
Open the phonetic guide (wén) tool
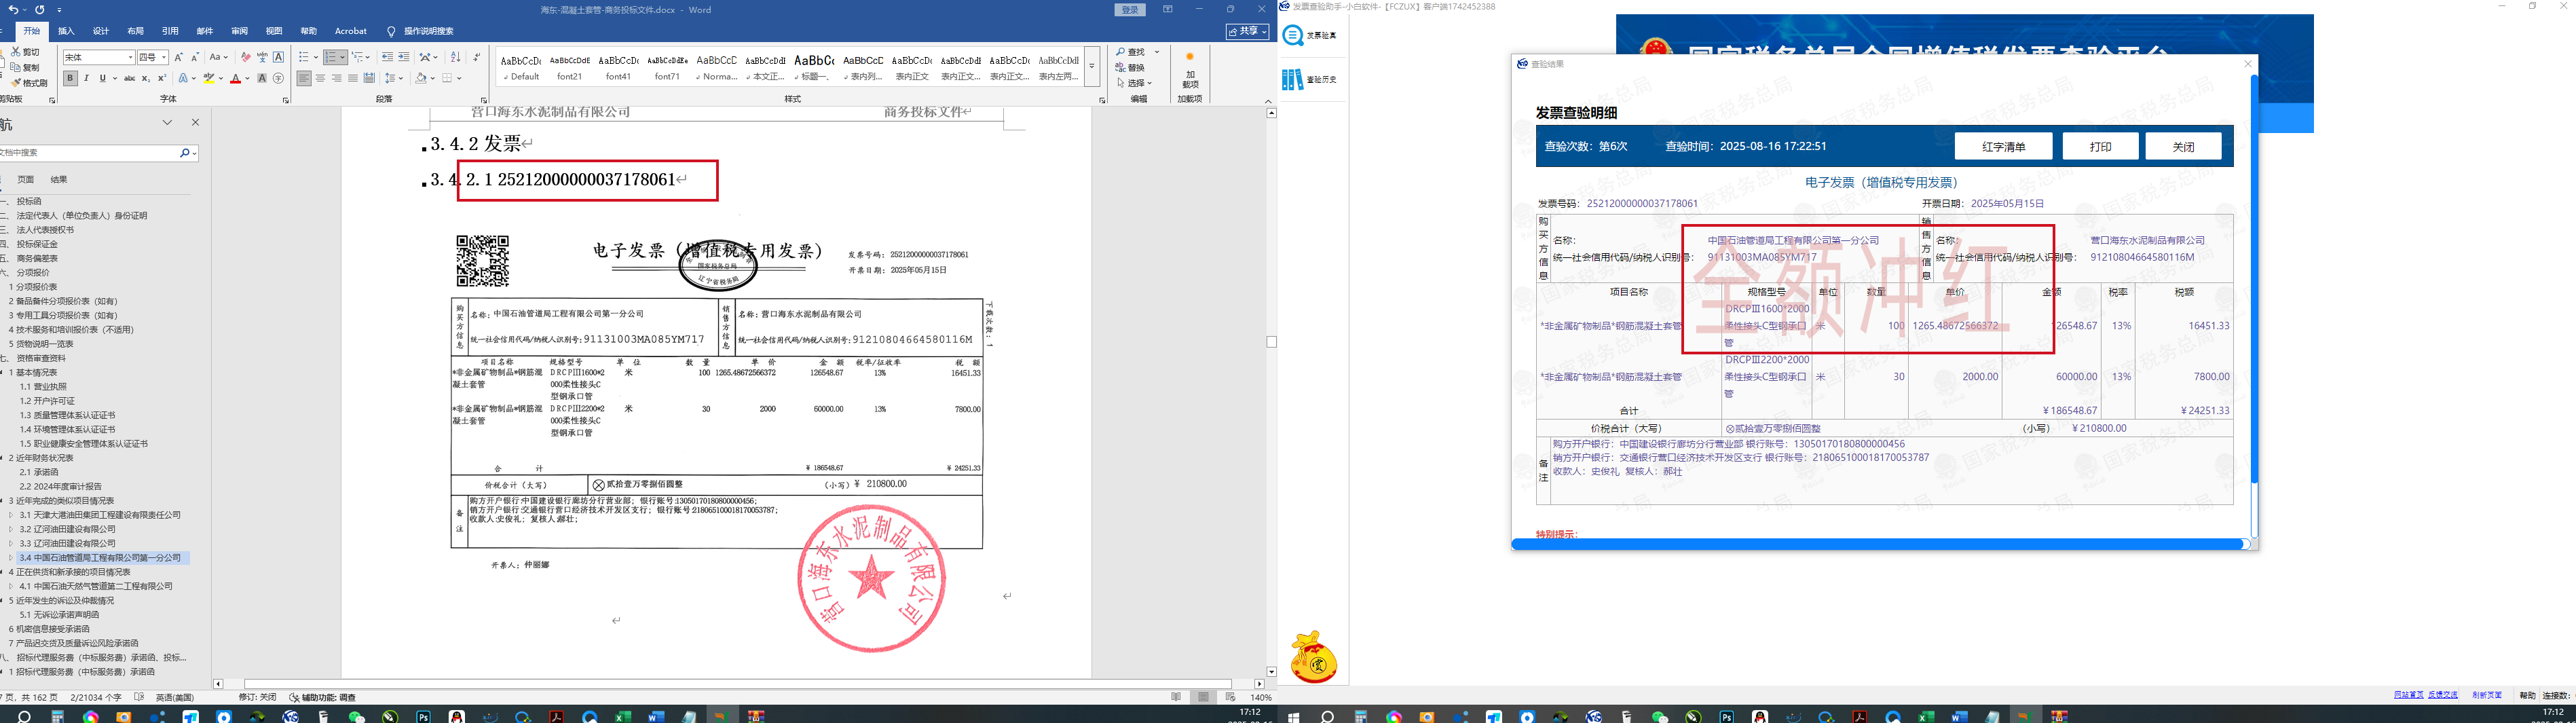point(262,57)
